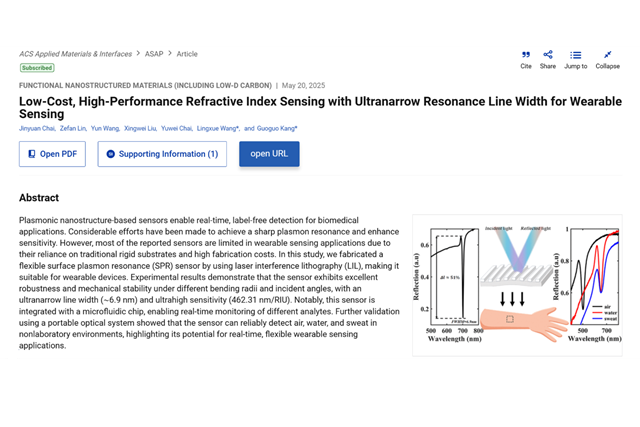View author Jinyuan Chai's profile
640x427 pixels.
tap(38, 129)
